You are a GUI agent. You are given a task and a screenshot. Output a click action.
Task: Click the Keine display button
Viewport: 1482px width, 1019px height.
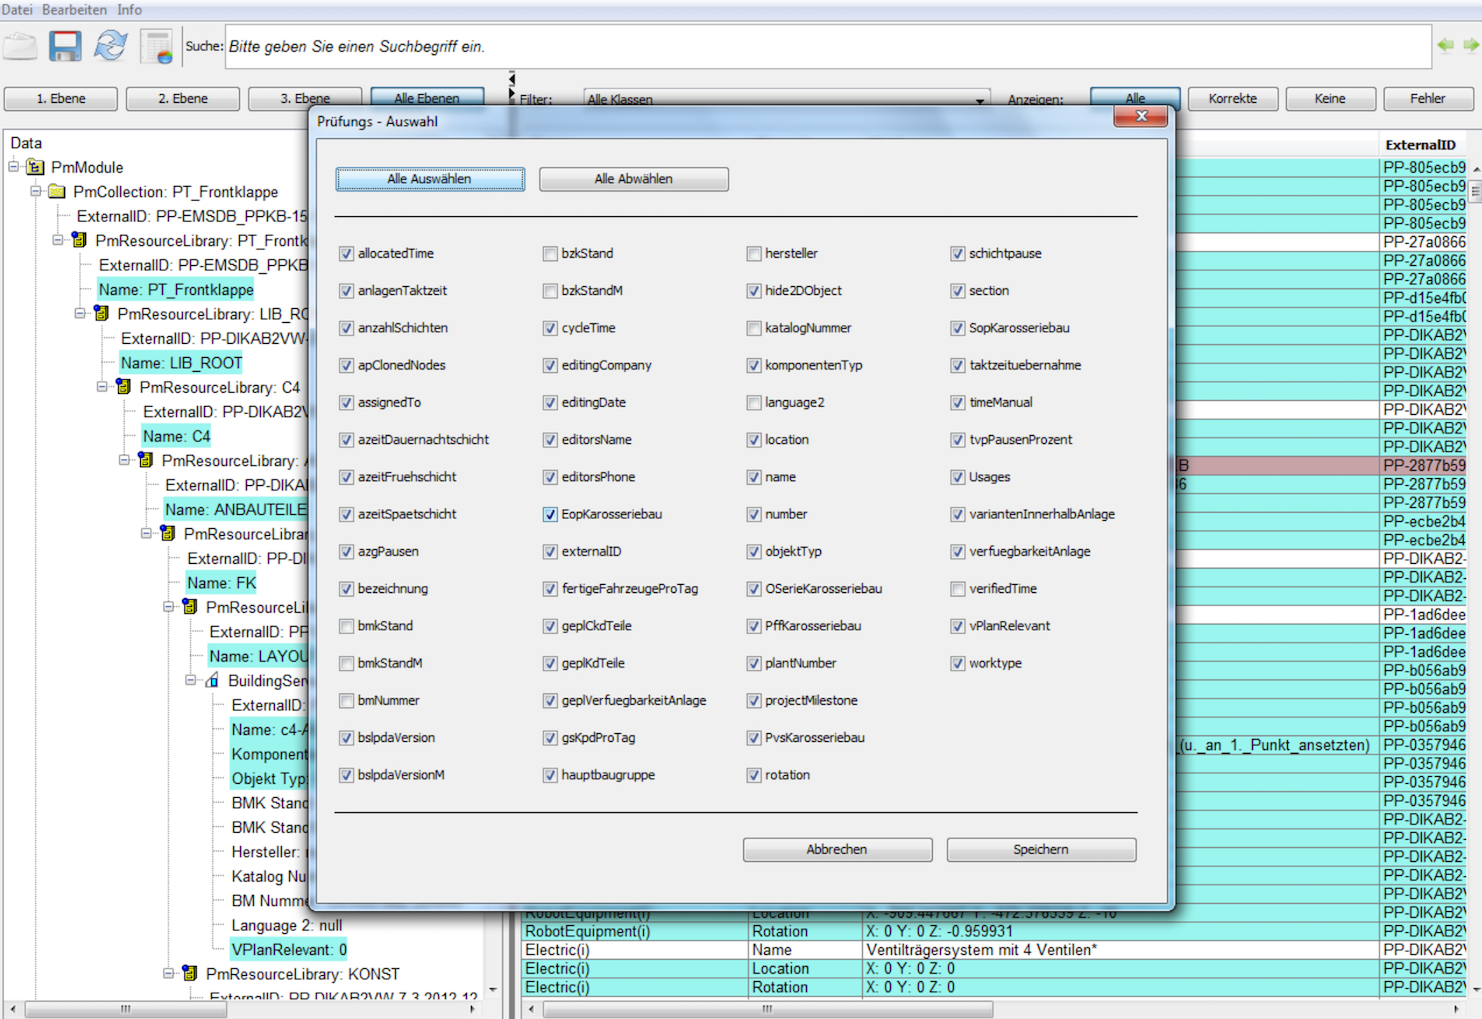(1330, 99)
